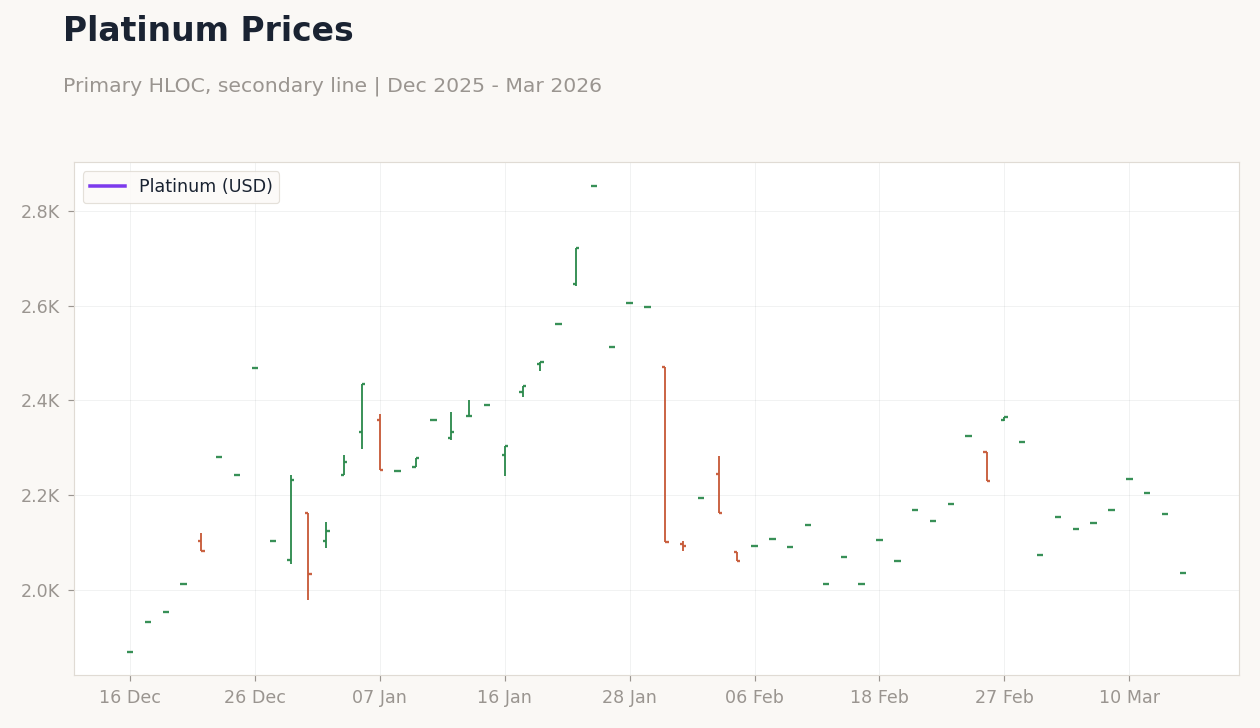1260x728 pixels.
Task: Click the green tick at 28 Jan near 2.6K
Action: 630,303
